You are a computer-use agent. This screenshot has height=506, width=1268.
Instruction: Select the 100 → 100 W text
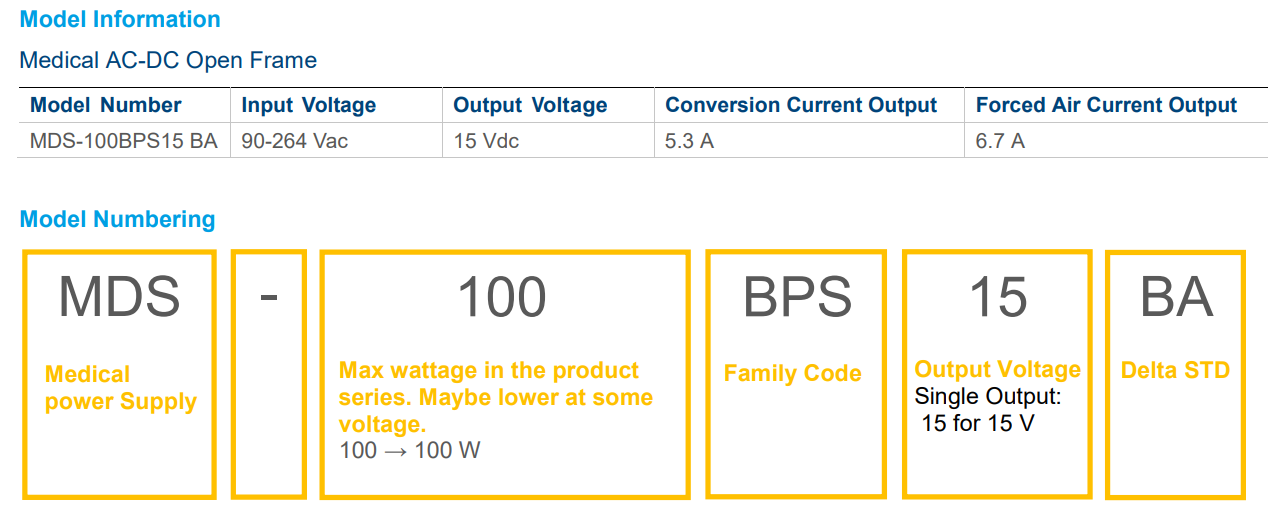(x=410, y=450)
